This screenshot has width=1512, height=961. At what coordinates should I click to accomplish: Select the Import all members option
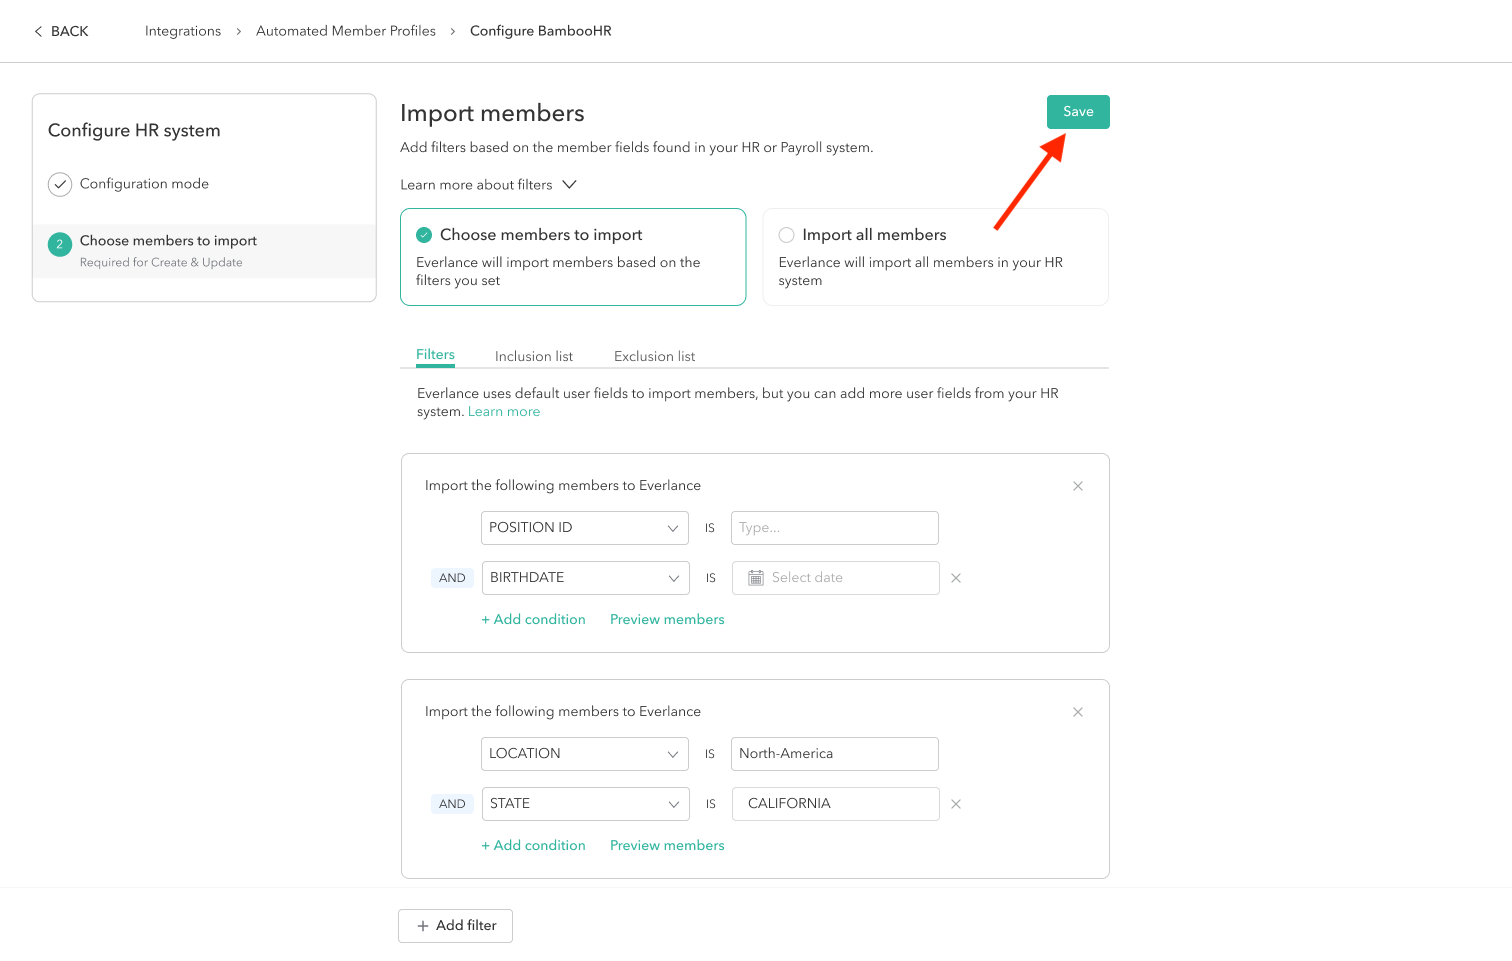pos(787,235)
